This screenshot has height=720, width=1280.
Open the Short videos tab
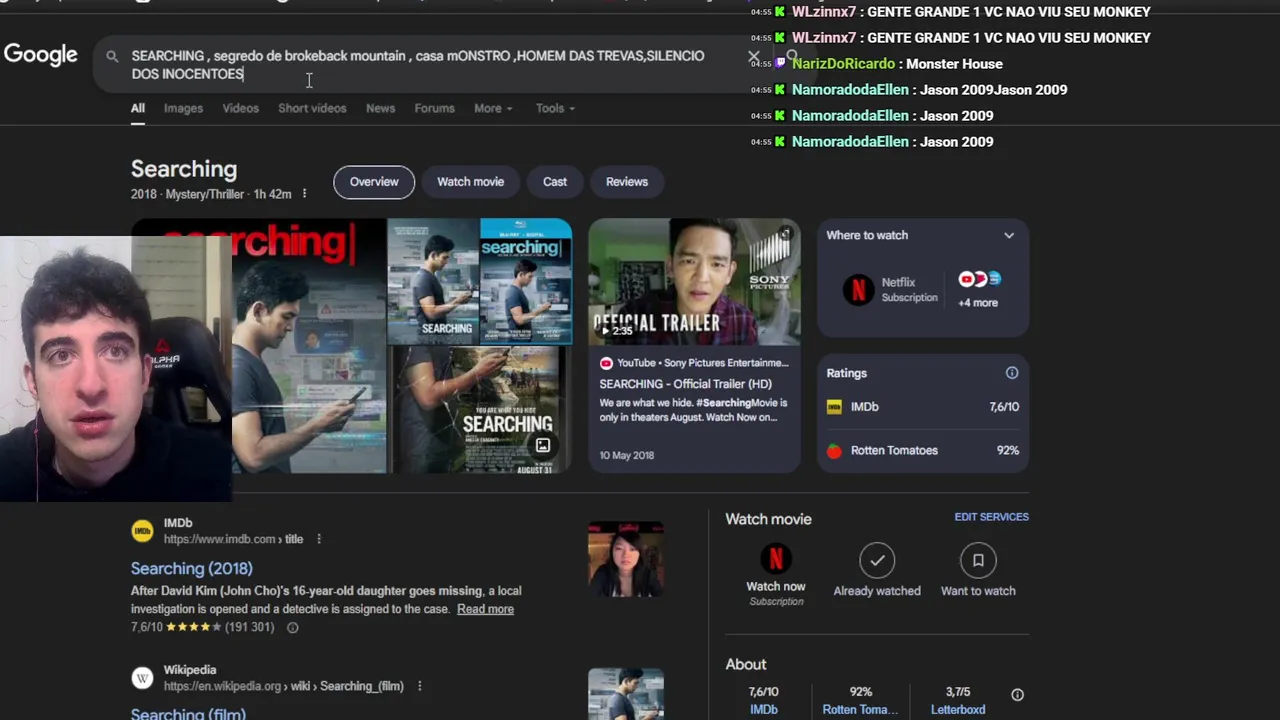312,108
